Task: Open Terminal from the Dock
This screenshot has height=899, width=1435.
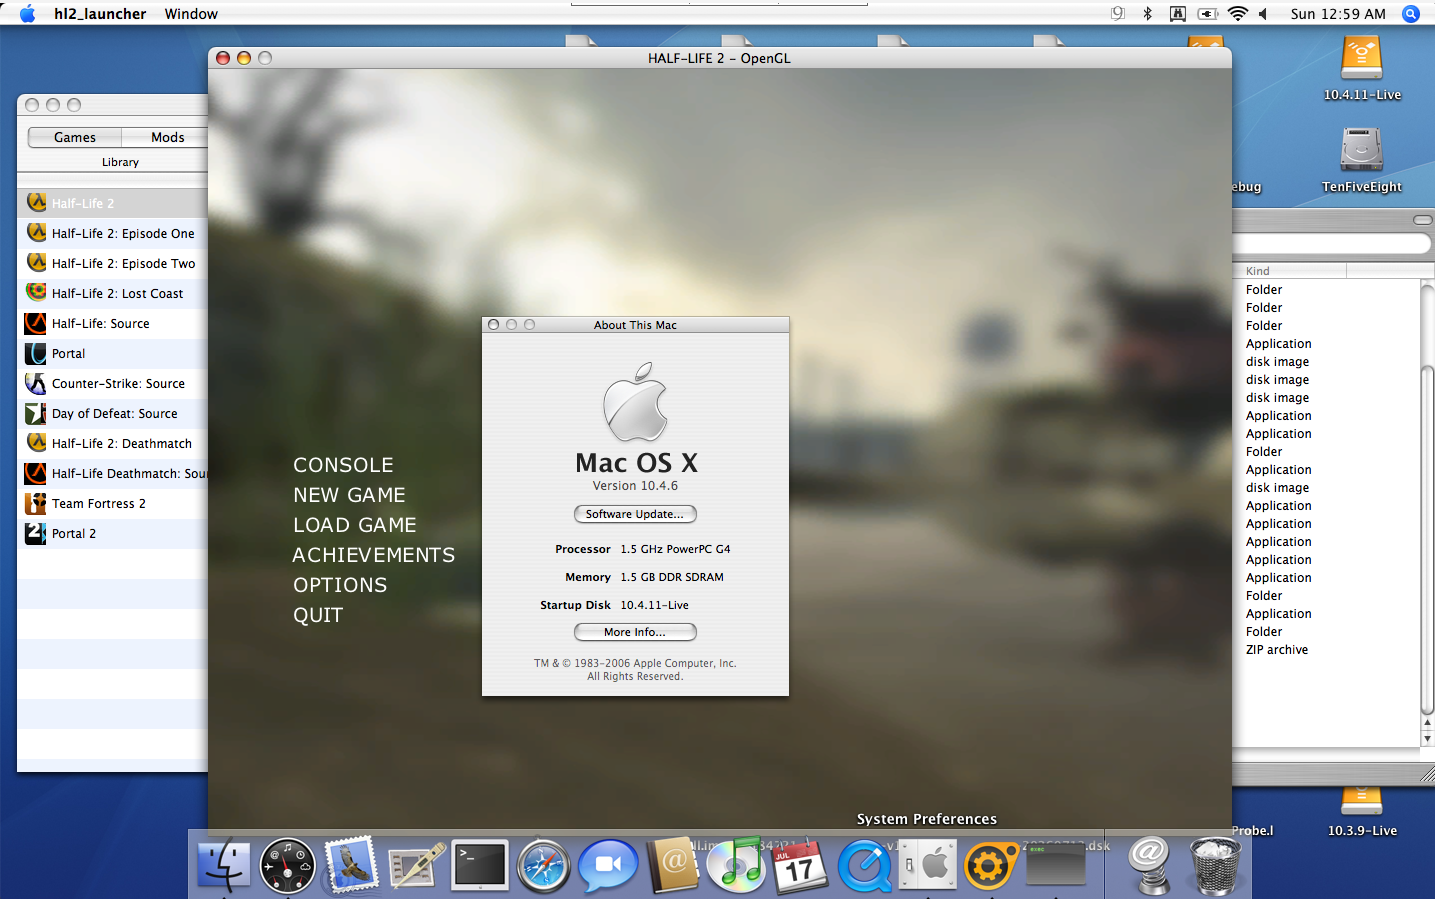Action: point(480,865)
